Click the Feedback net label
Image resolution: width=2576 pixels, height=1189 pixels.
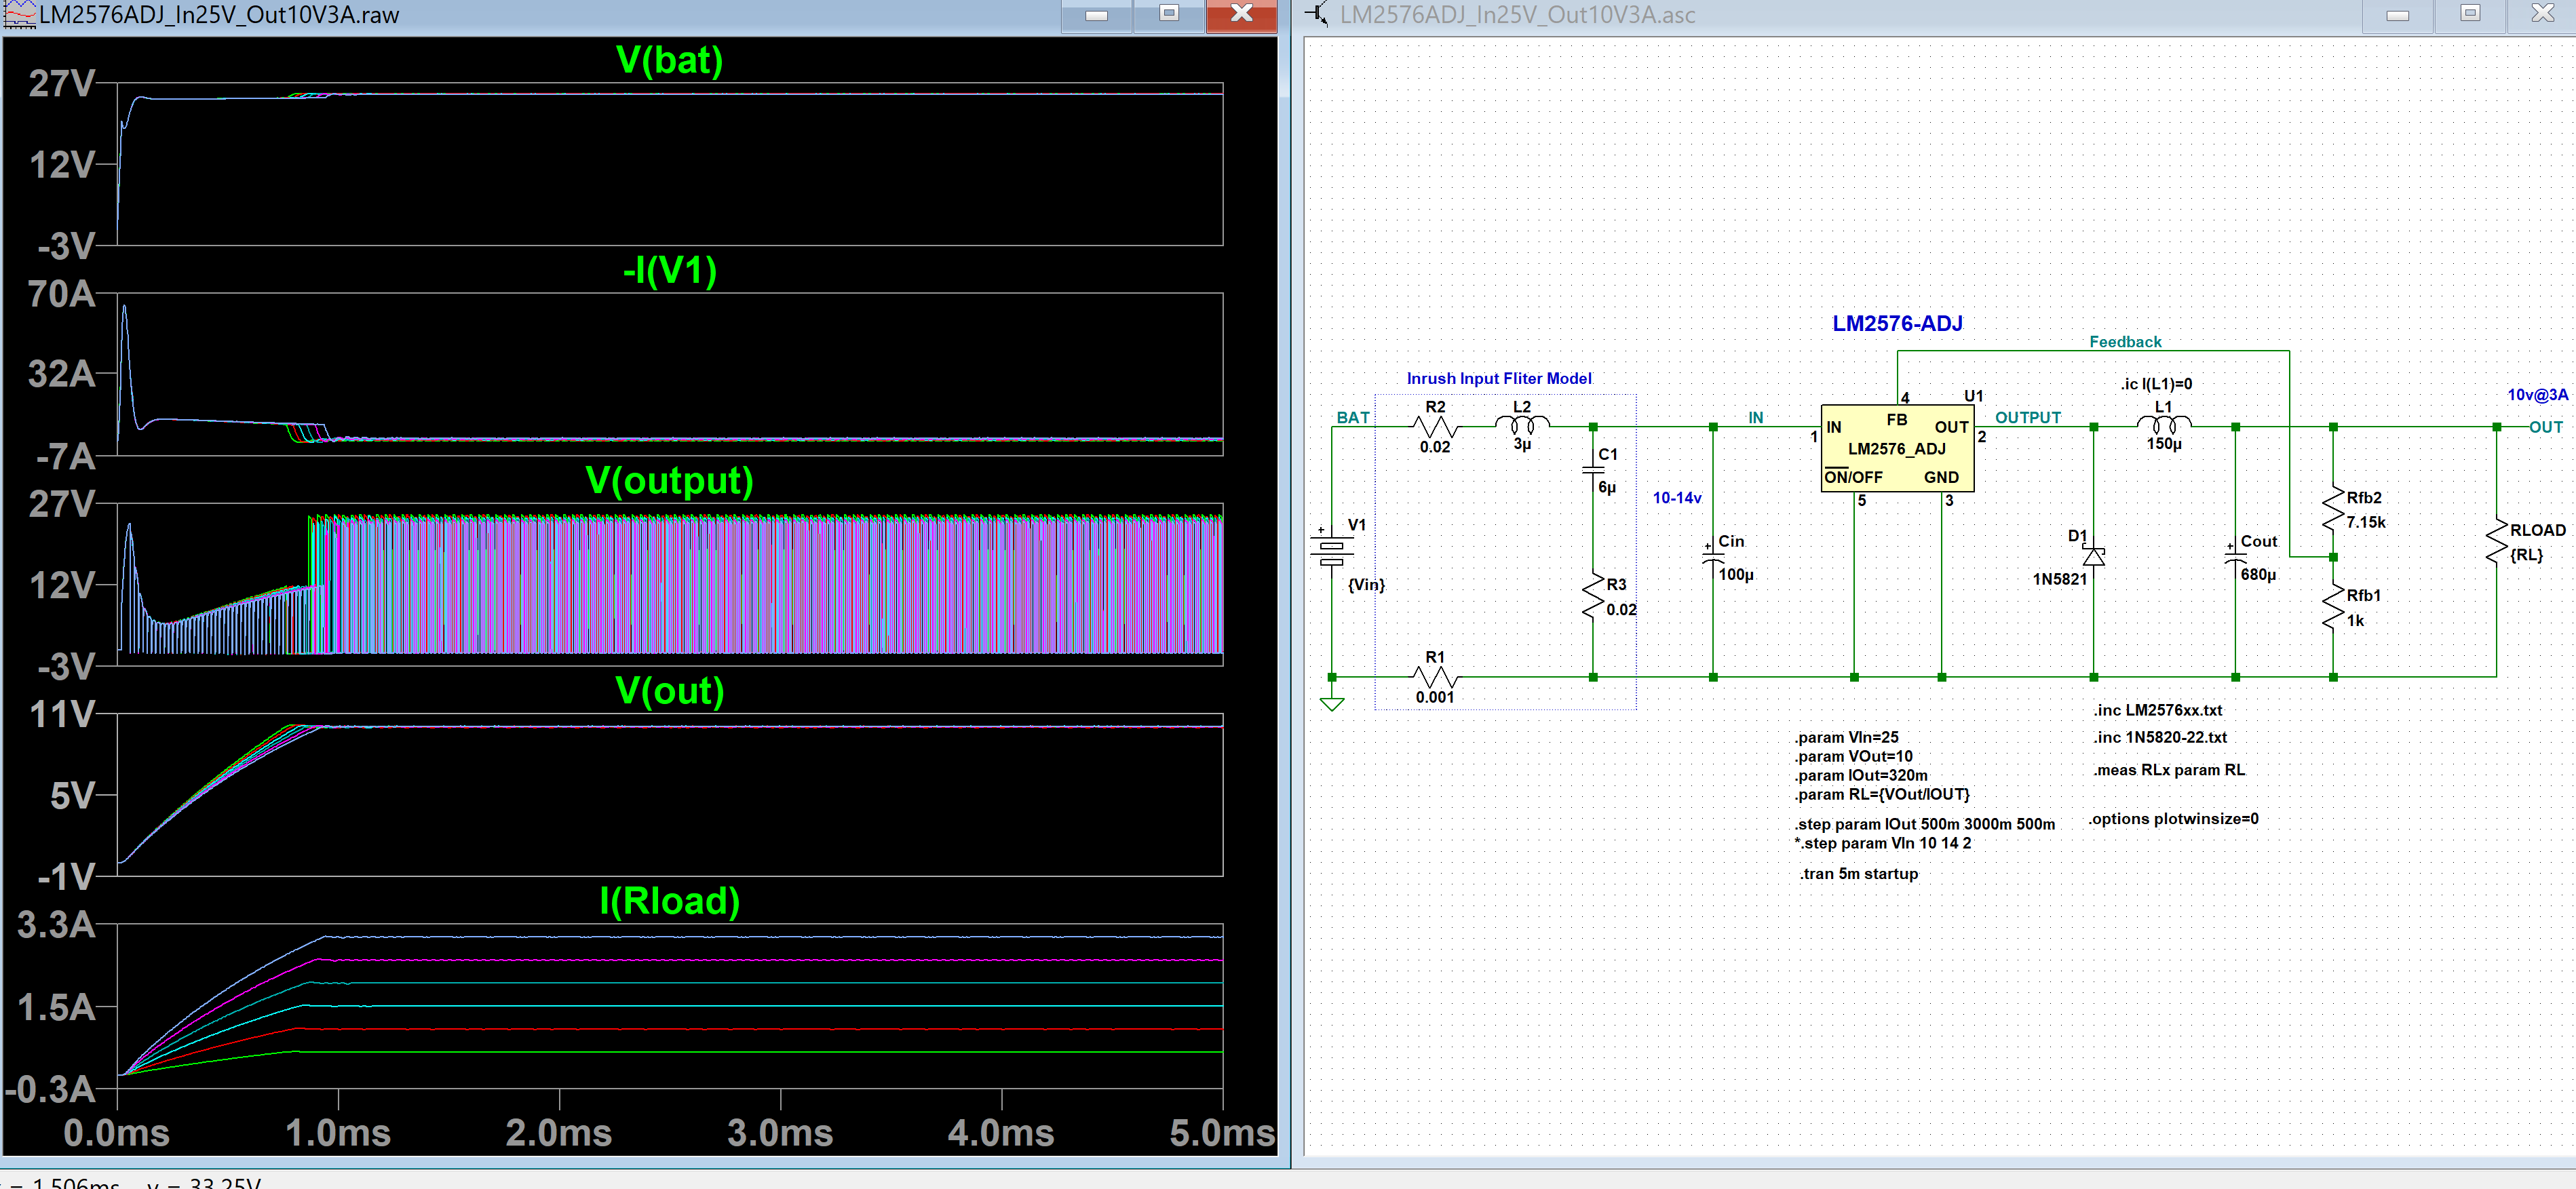click(2125, 342)
